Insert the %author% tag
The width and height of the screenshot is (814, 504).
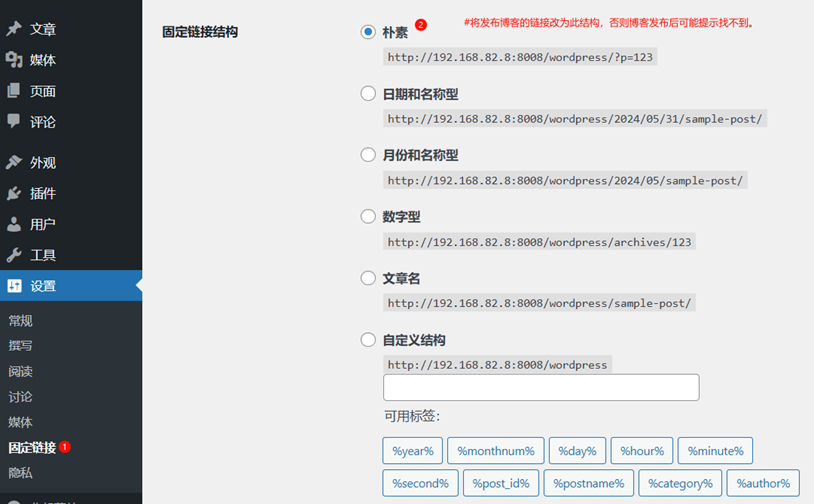763,483
